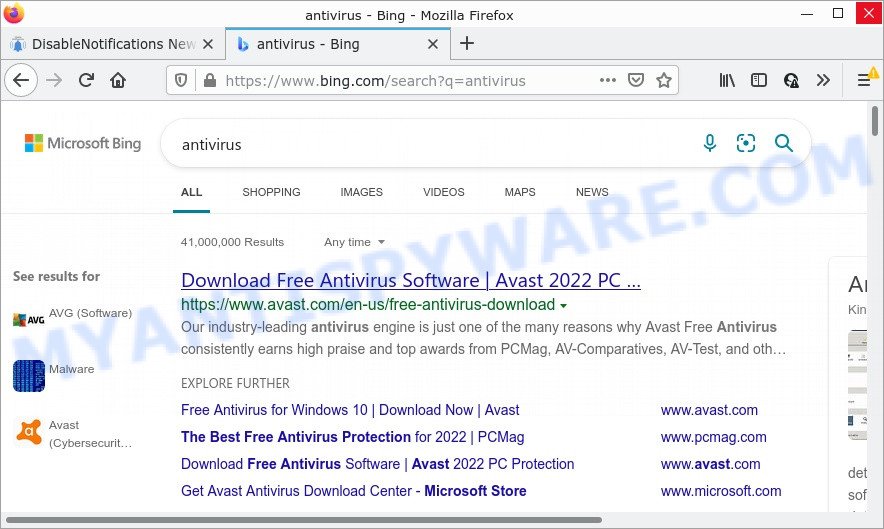Open the Firefox hamburger menu
The height and width of the screenshot is (529, 884).
(x=864, y=81)
